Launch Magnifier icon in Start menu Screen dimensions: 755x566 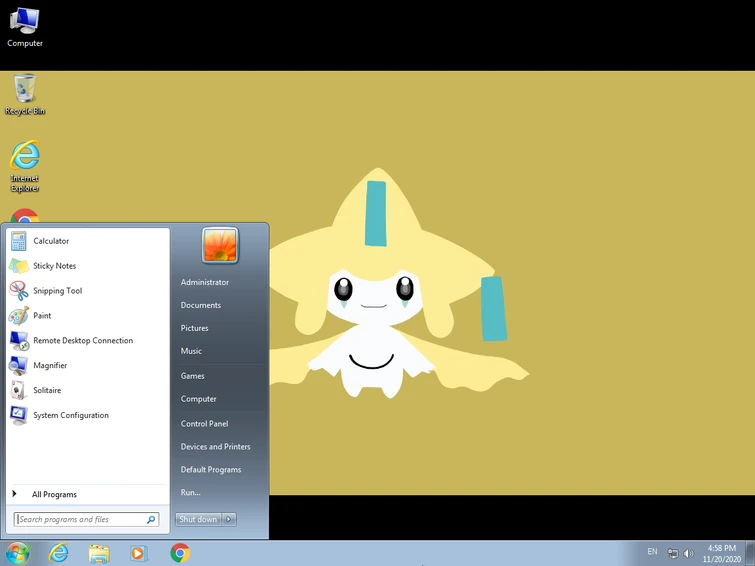click(18, 366)
